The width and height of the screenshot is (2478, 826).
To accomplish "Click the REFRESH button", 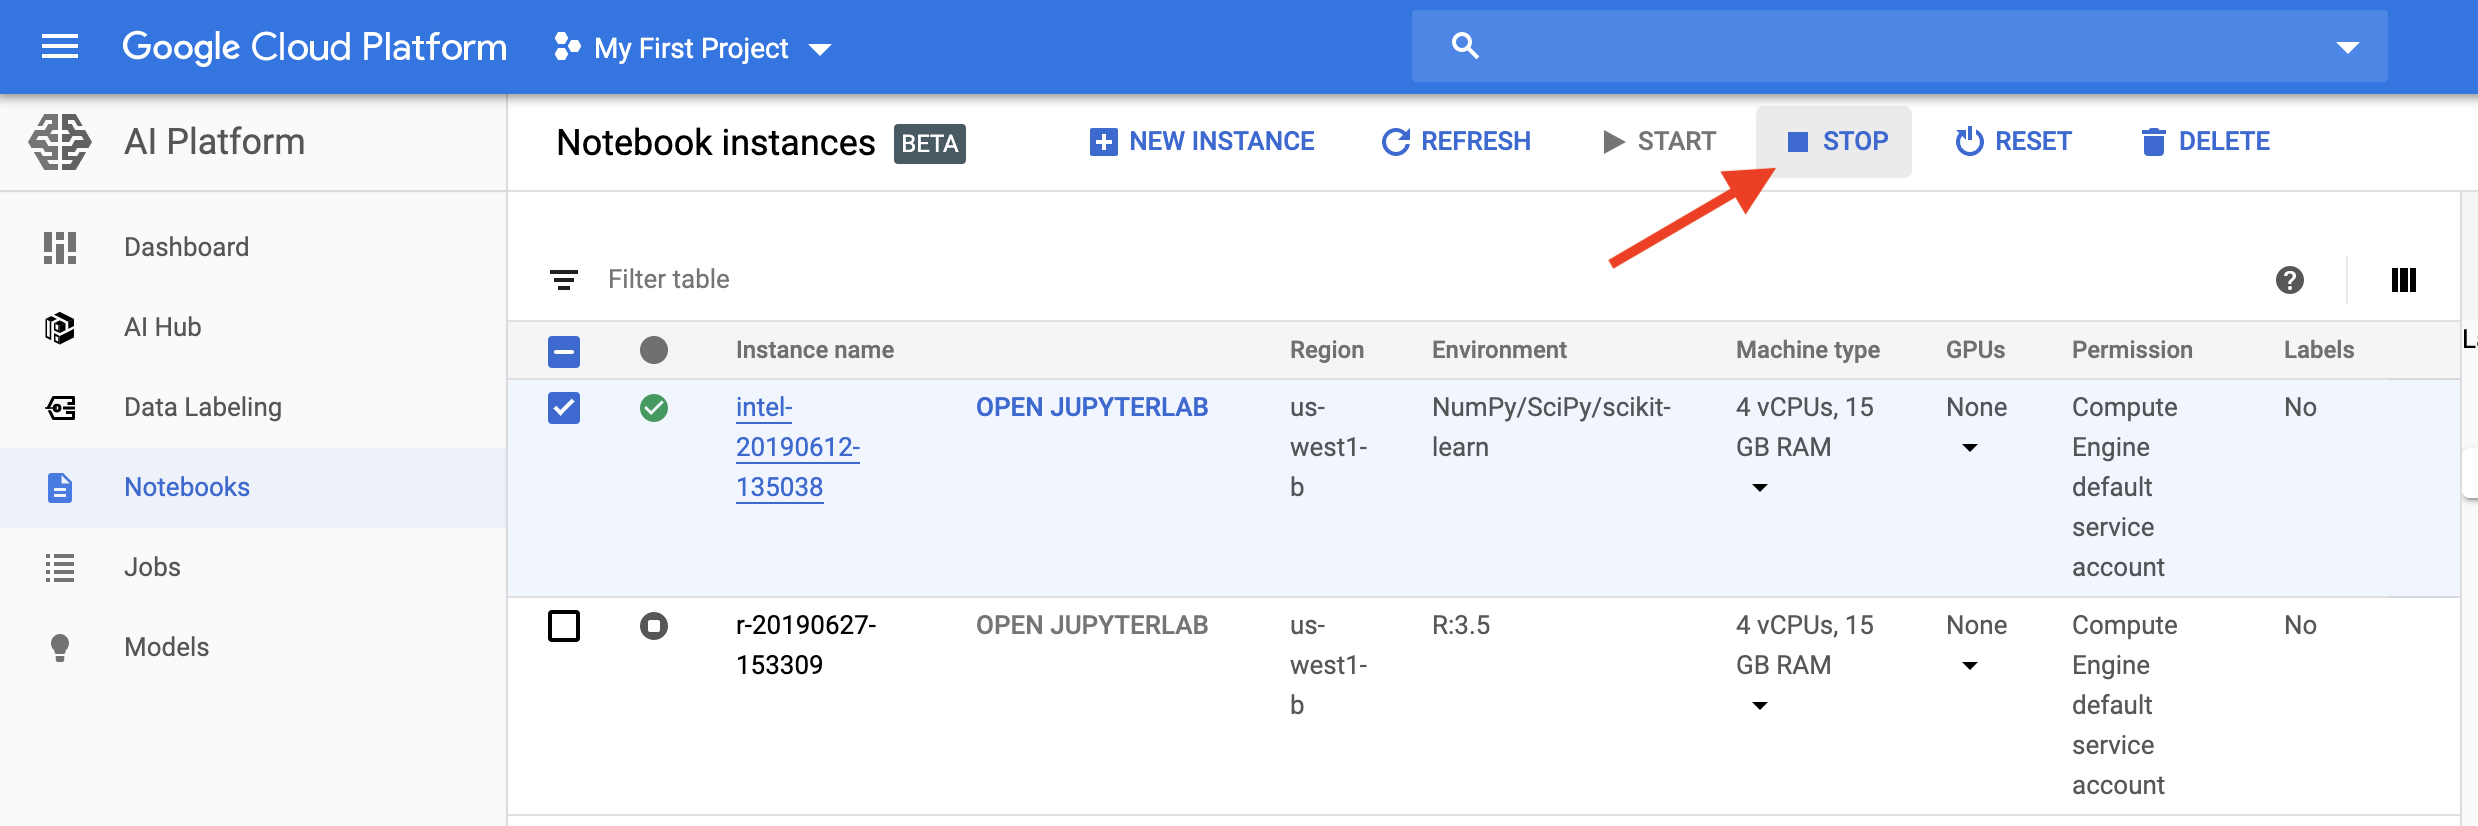I will click(x=1456, y=142).
